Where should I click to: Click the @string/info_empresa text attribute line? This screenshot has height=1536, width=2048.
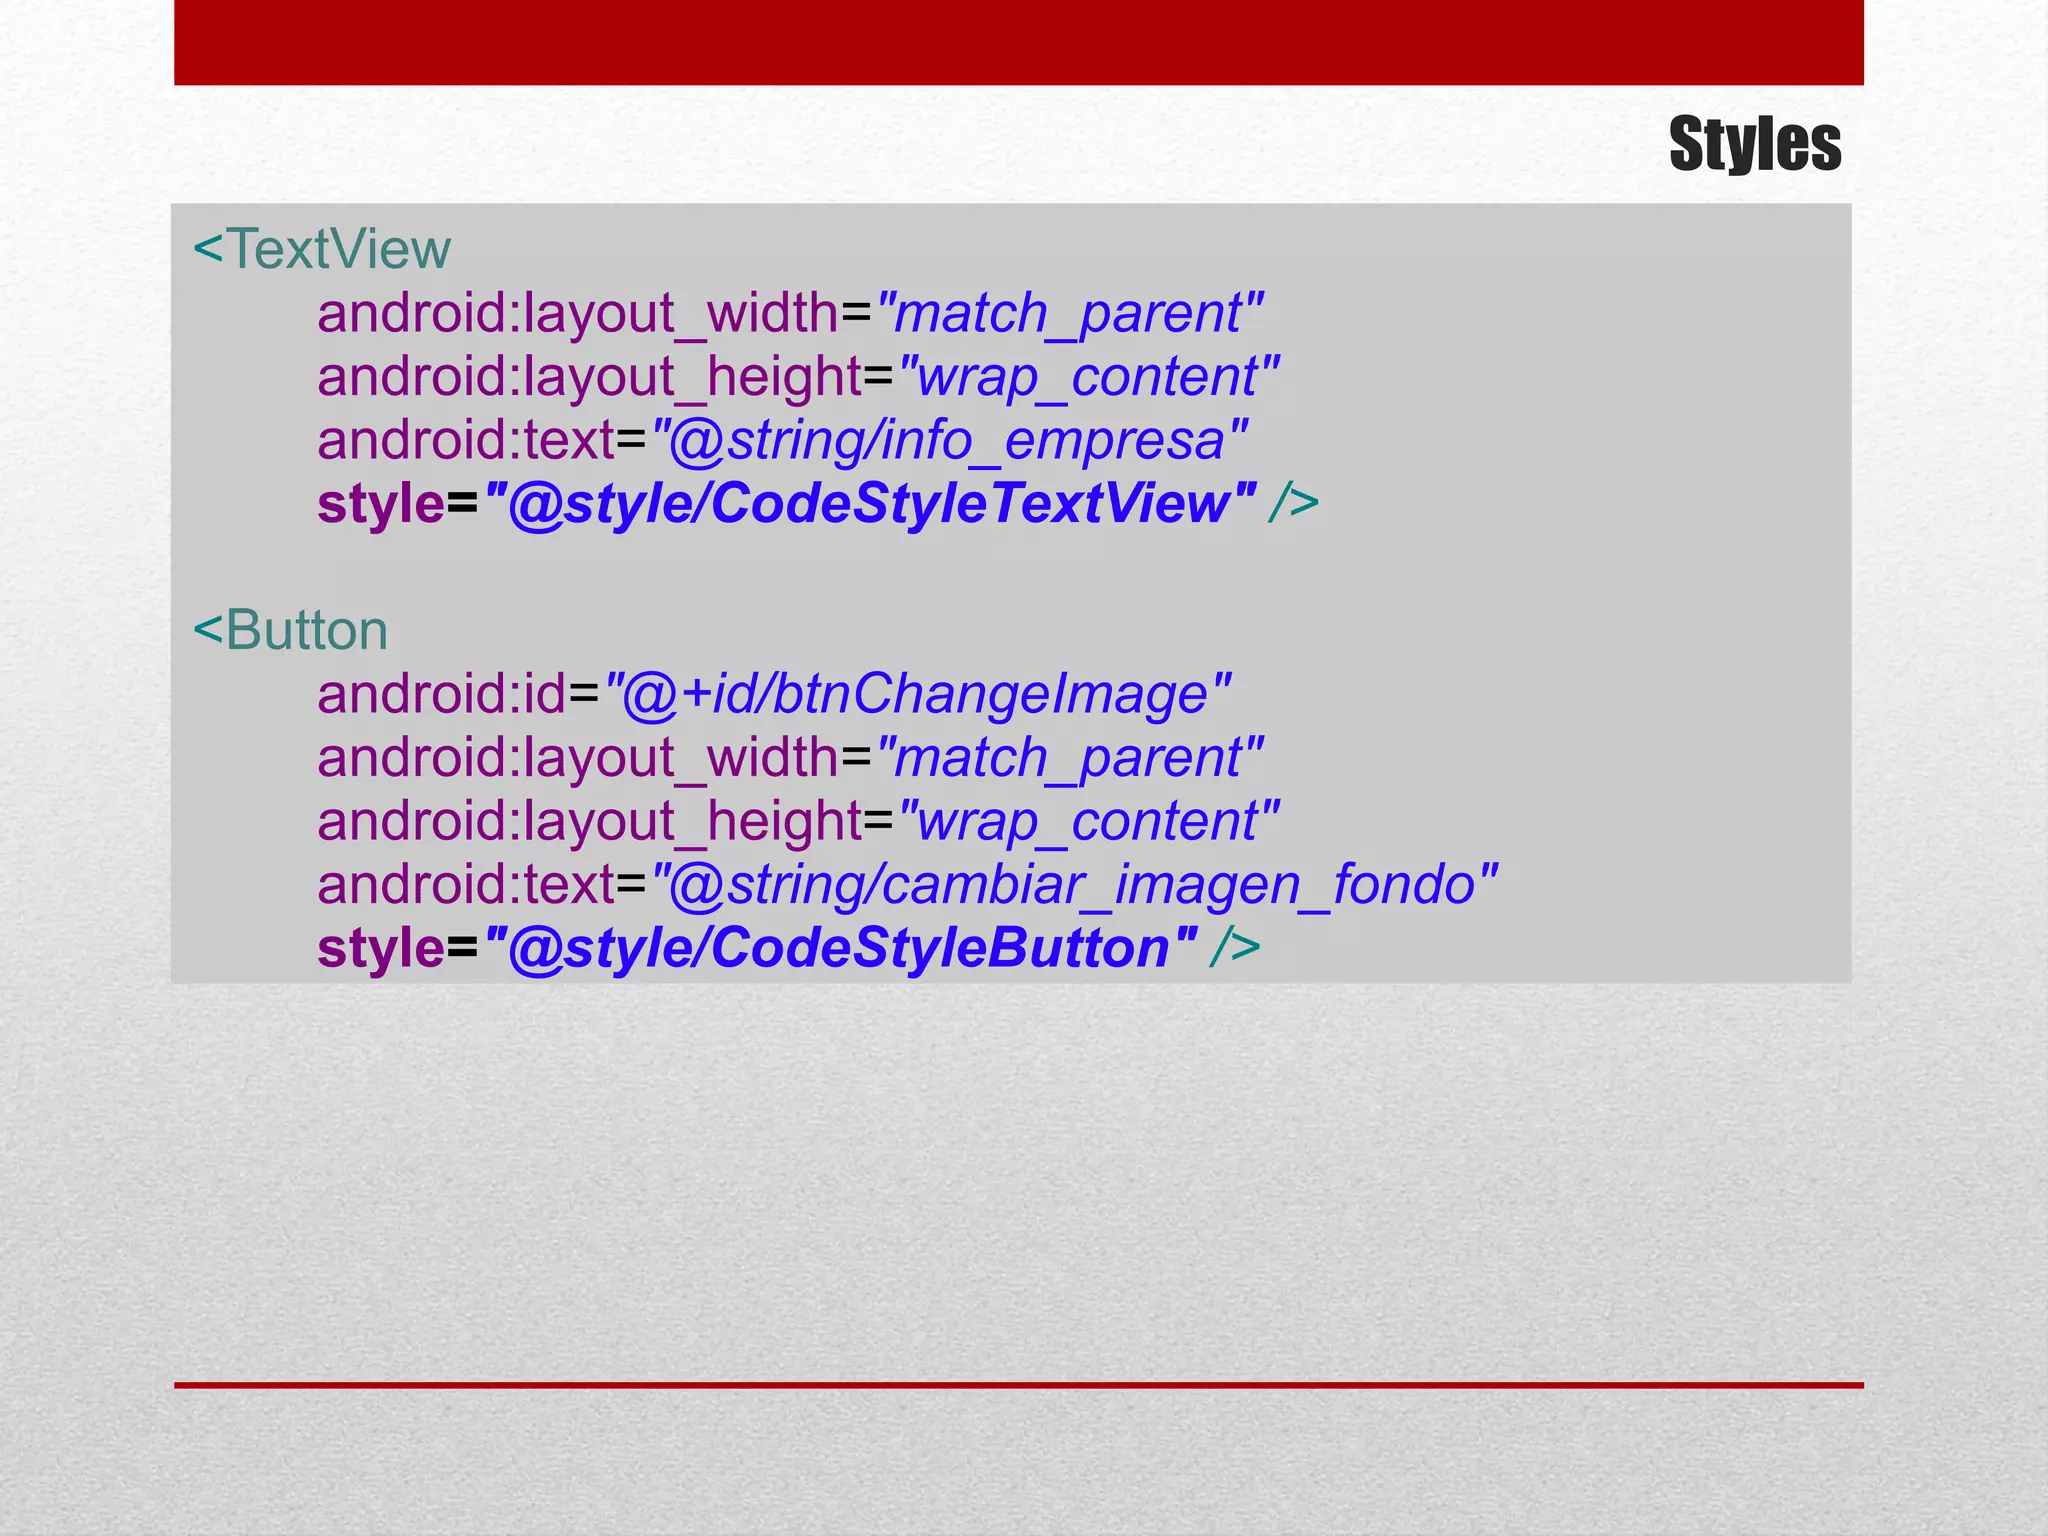point(783,441)
